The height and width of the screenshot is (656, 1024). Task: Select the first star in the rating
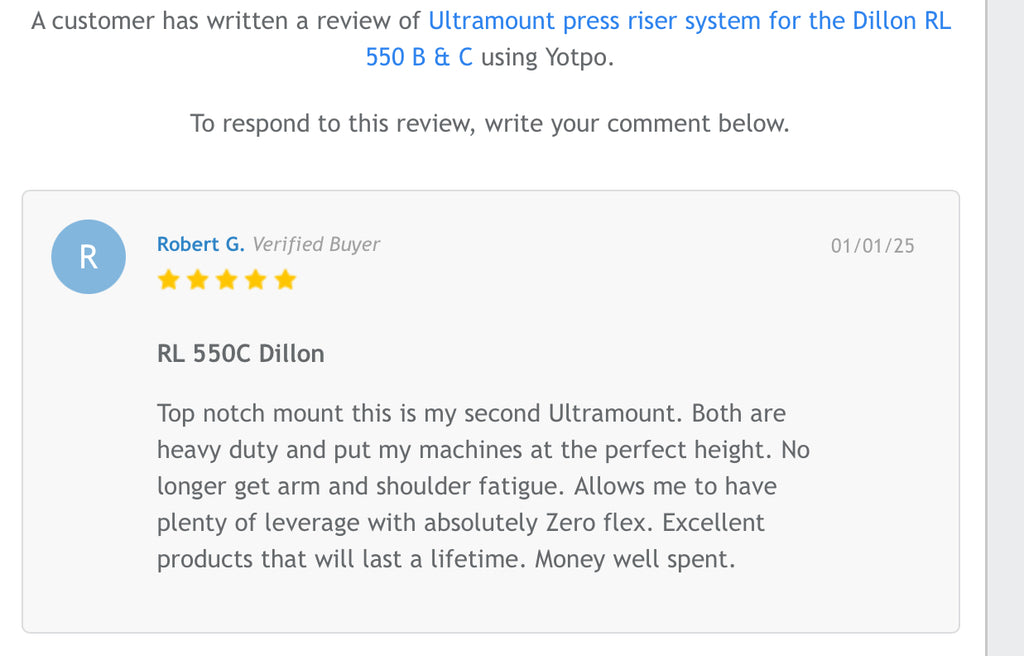tap(168, 280)
